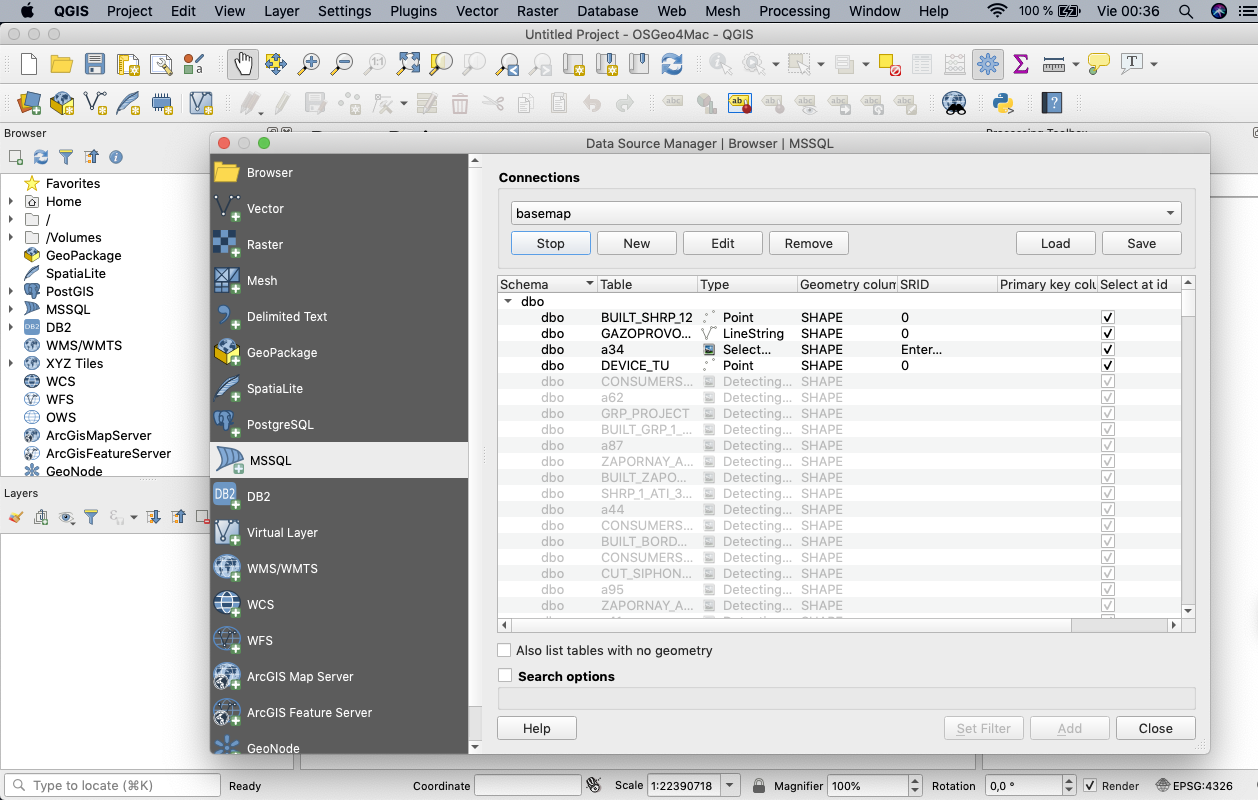Click the Remove connection button

[x=809, y=243]
